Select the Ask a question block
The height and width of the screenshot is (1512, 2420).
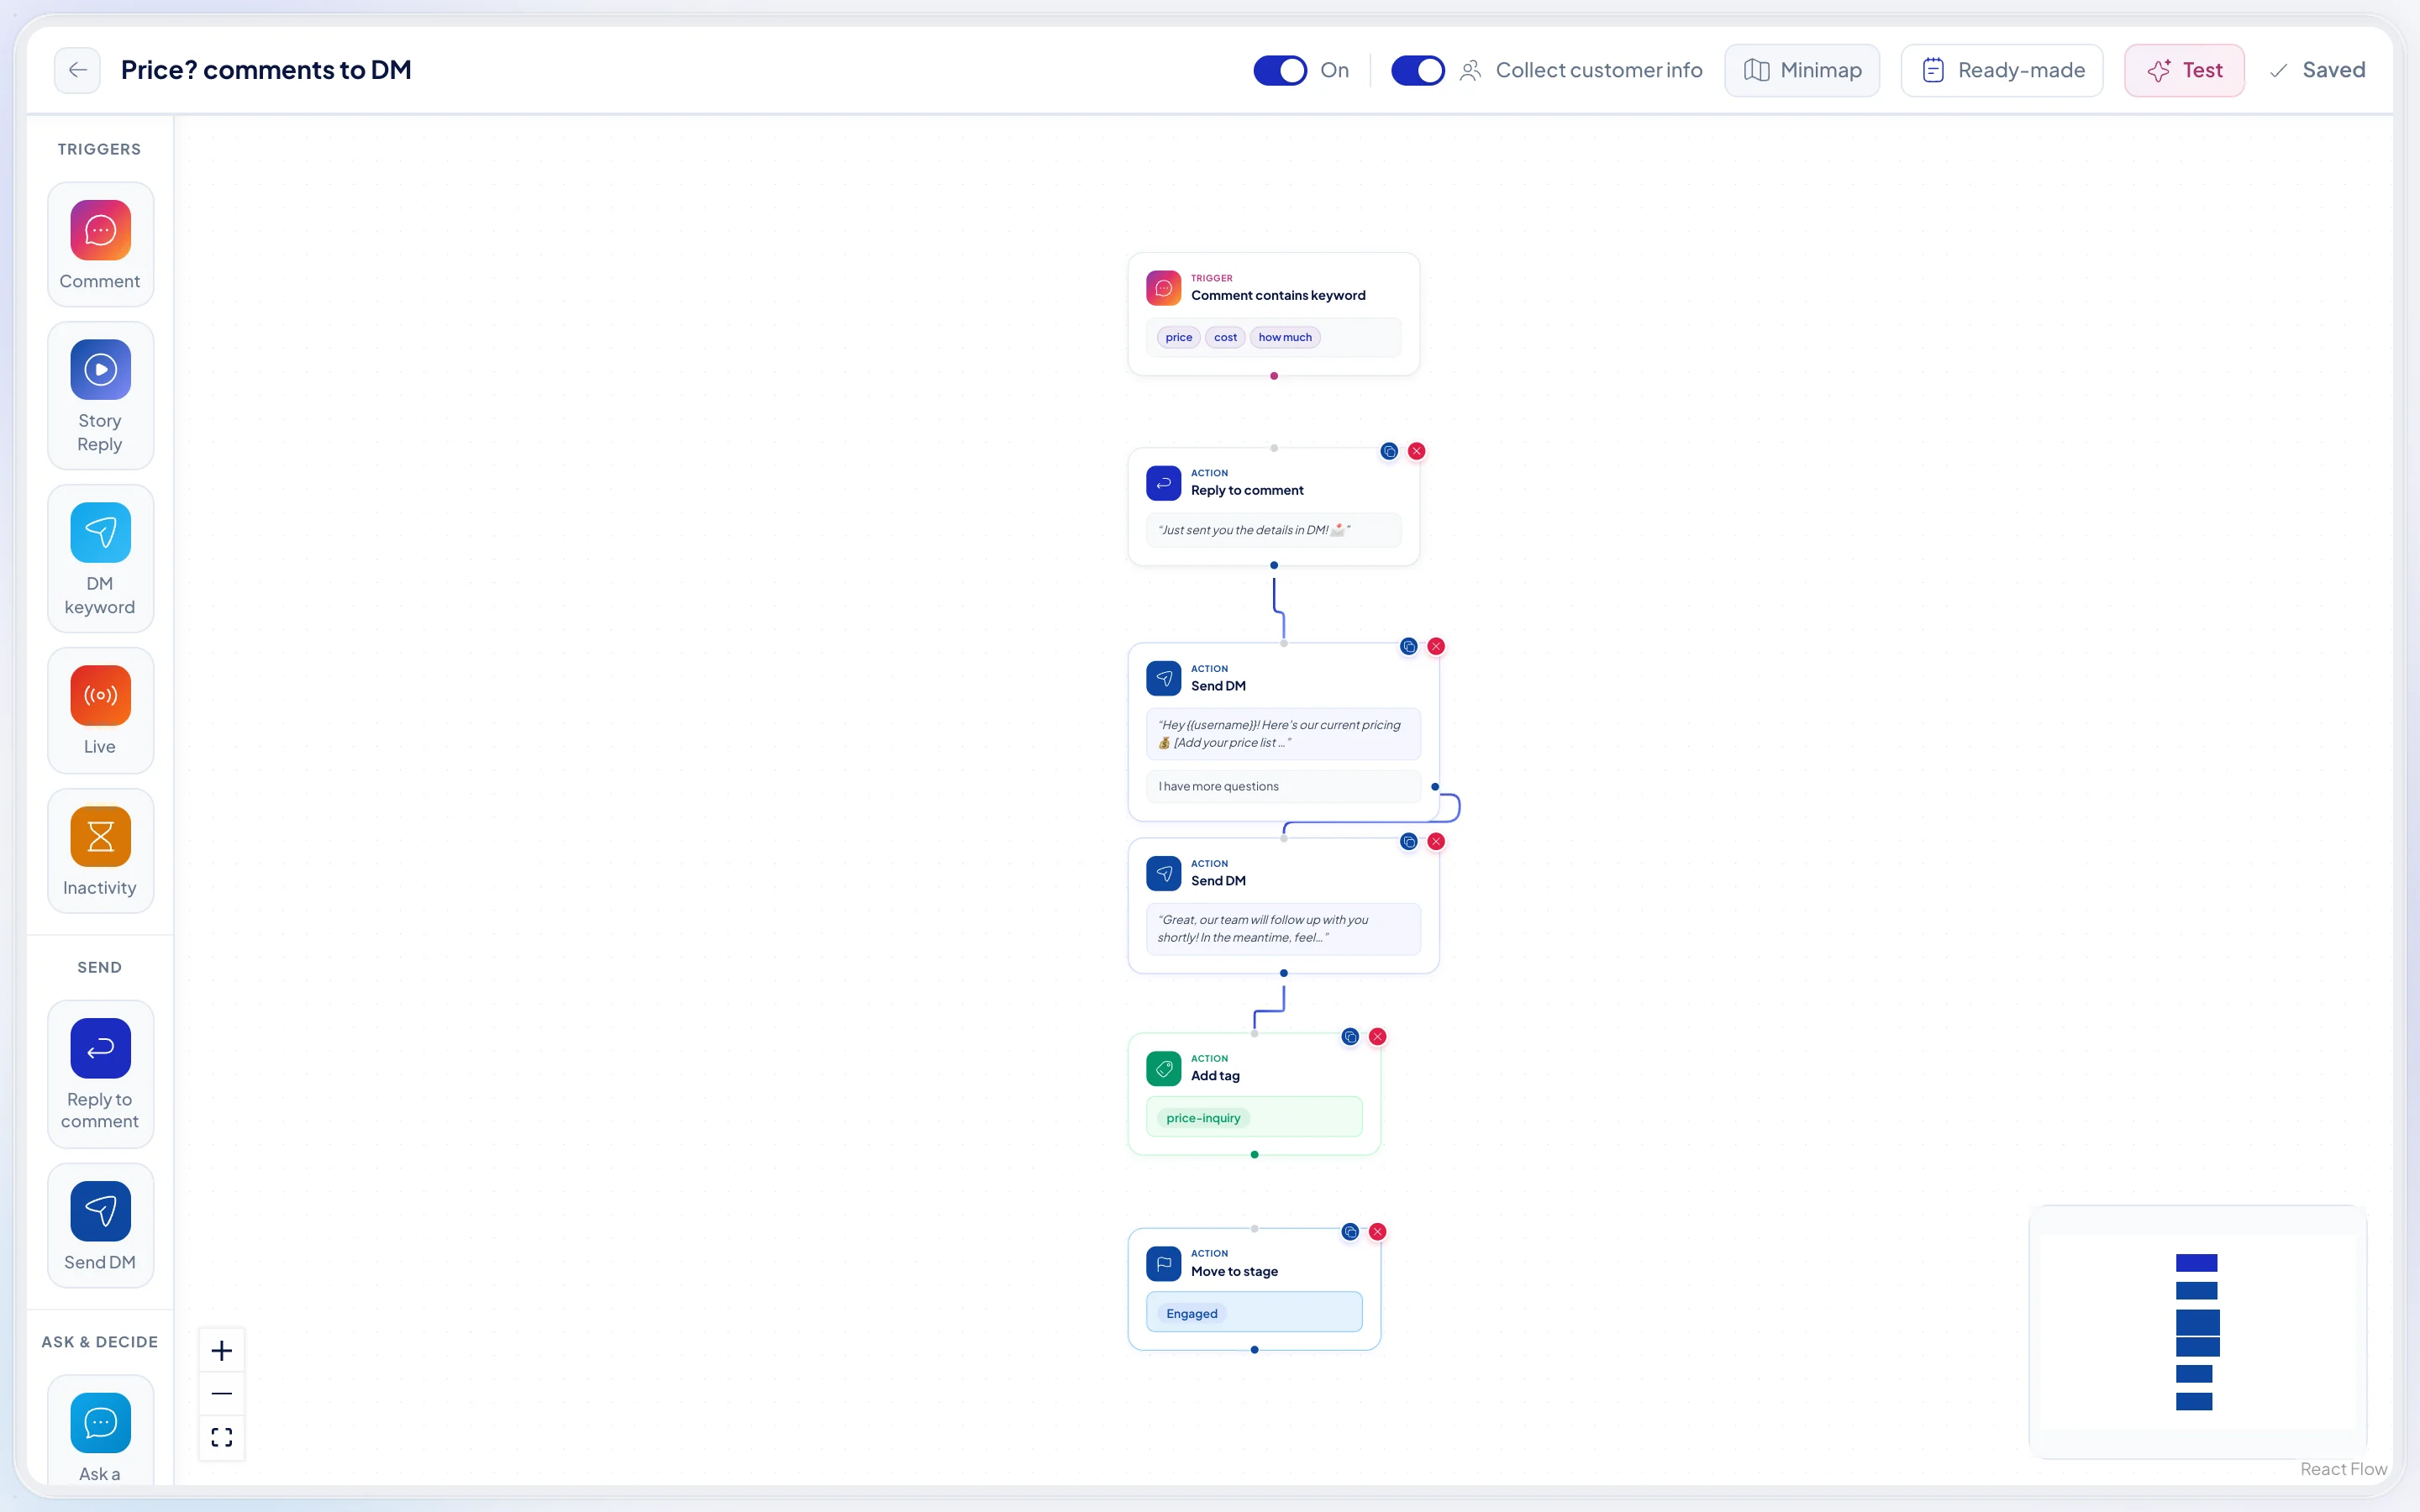point(100,1431)
